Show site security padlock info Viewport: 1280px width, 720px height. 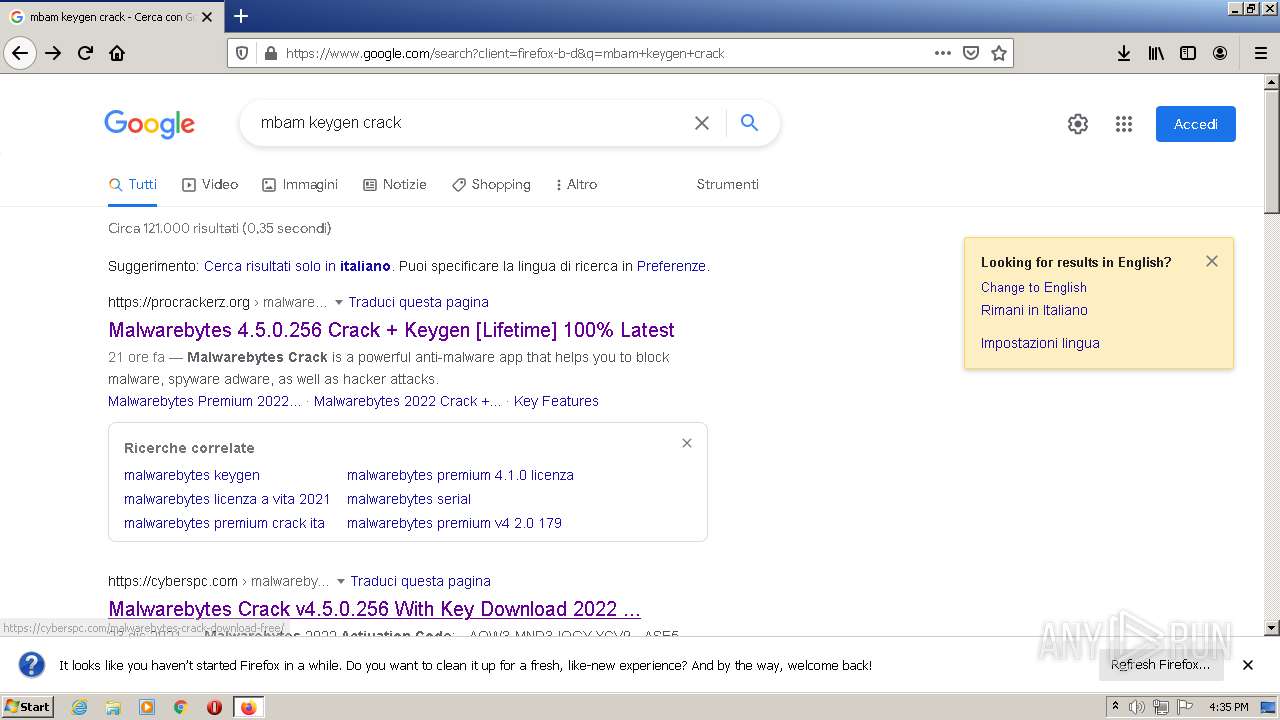269,53
